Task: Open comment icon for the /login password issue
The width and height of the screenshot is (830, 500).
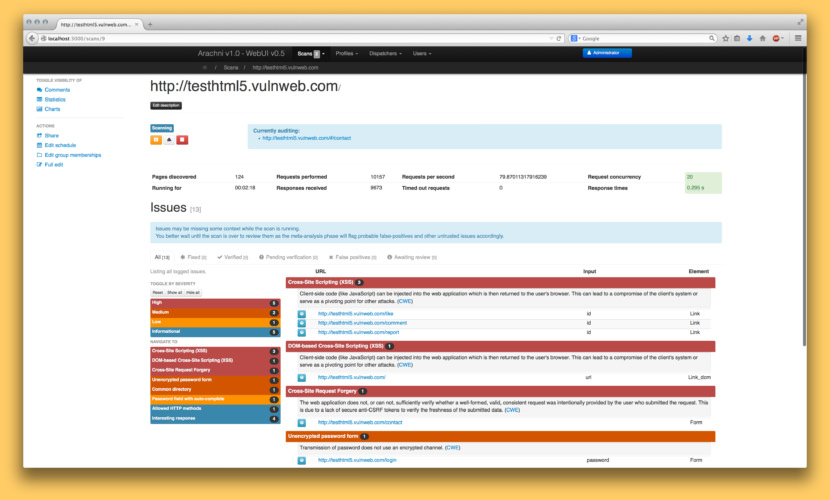Action: tap(301, 460)
